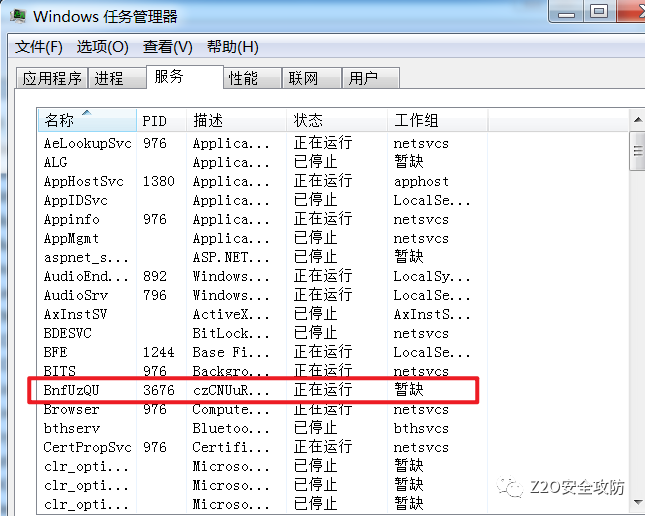
Task: Click PID 796 cell
Action: pyautogui.click(x=155, y=295)
